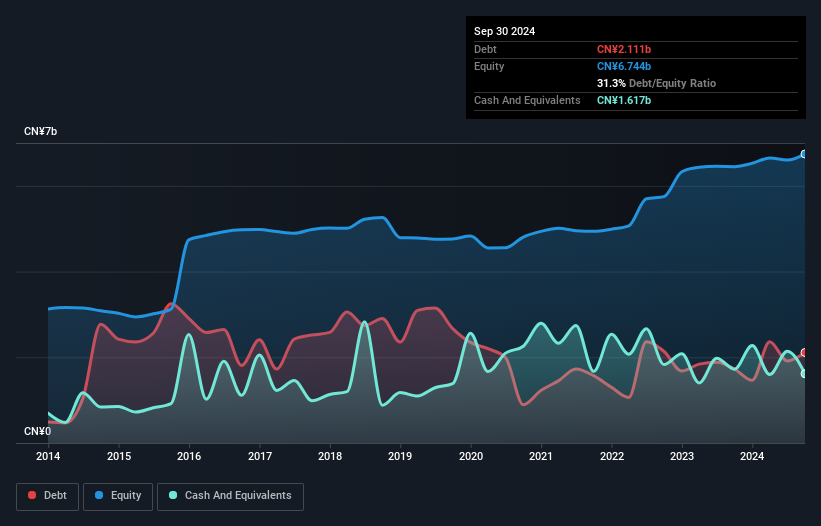Click the 31.3% Debt/Equity Ratio text

[656, 83]
